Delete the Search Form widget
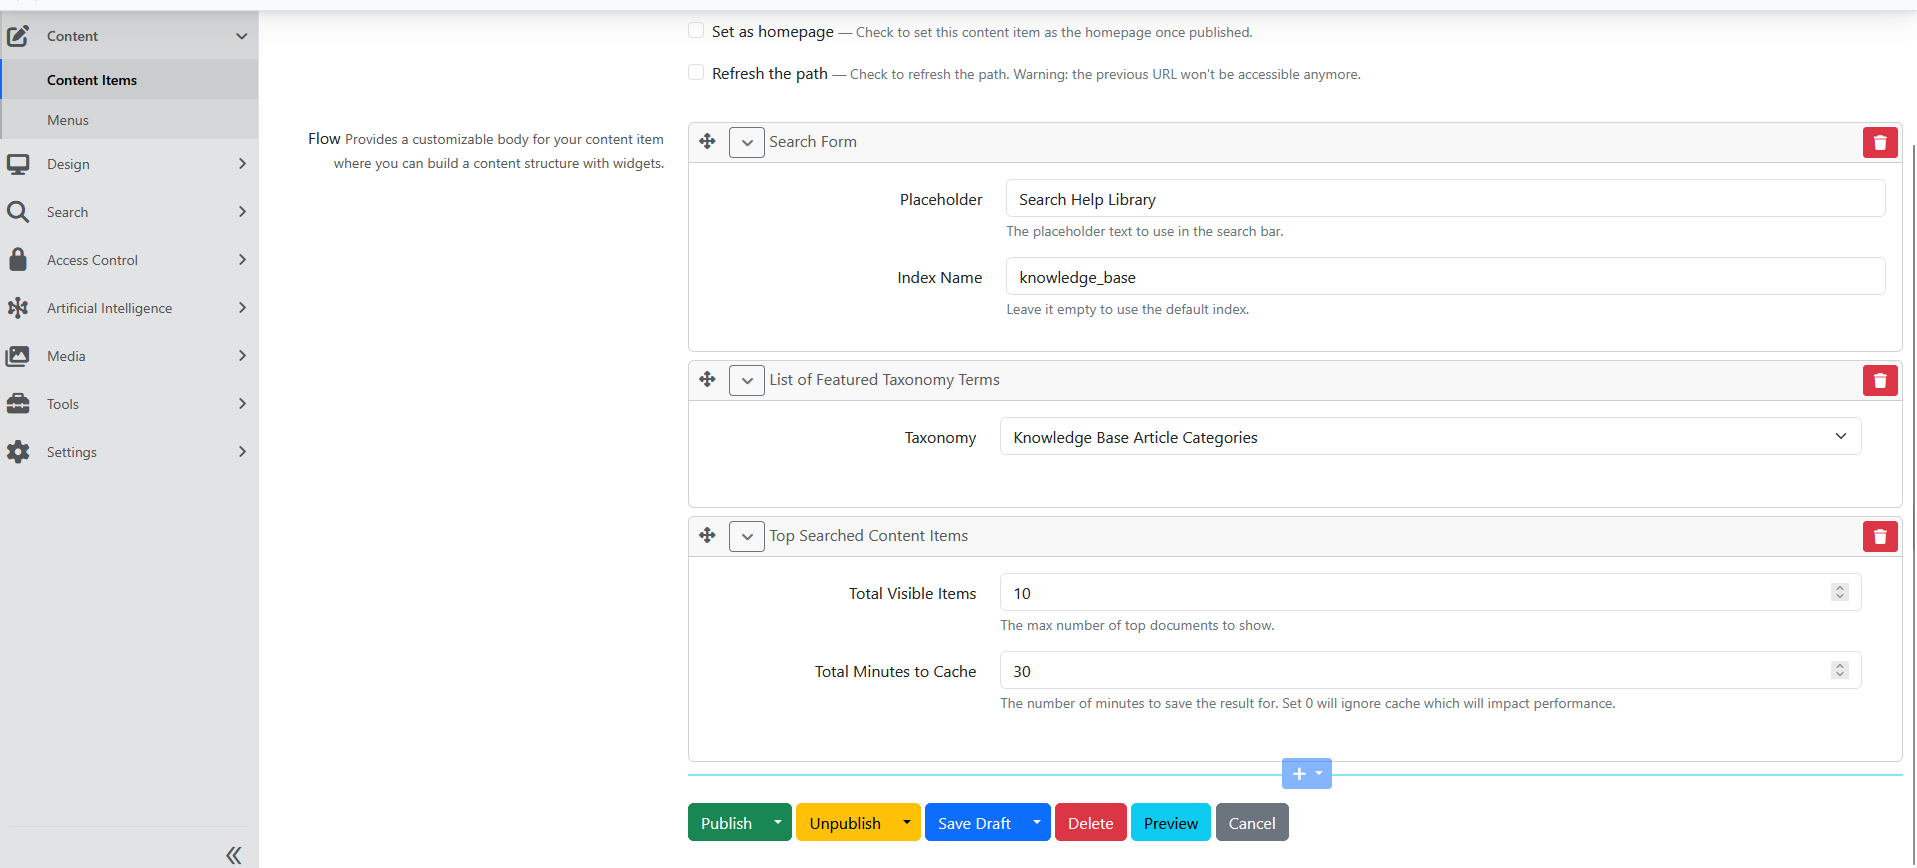The width and height of the screenshot is (1917, 868). 1880,142
